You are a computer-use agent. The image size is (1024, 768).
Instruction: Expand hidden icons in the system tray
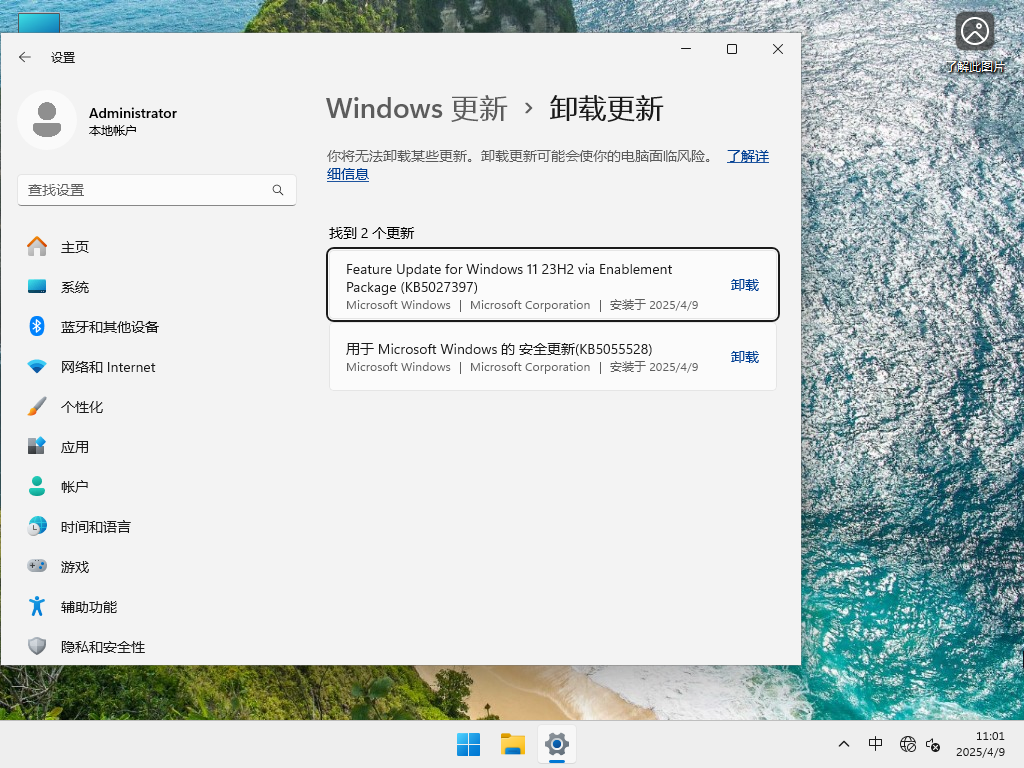(844, 744)
